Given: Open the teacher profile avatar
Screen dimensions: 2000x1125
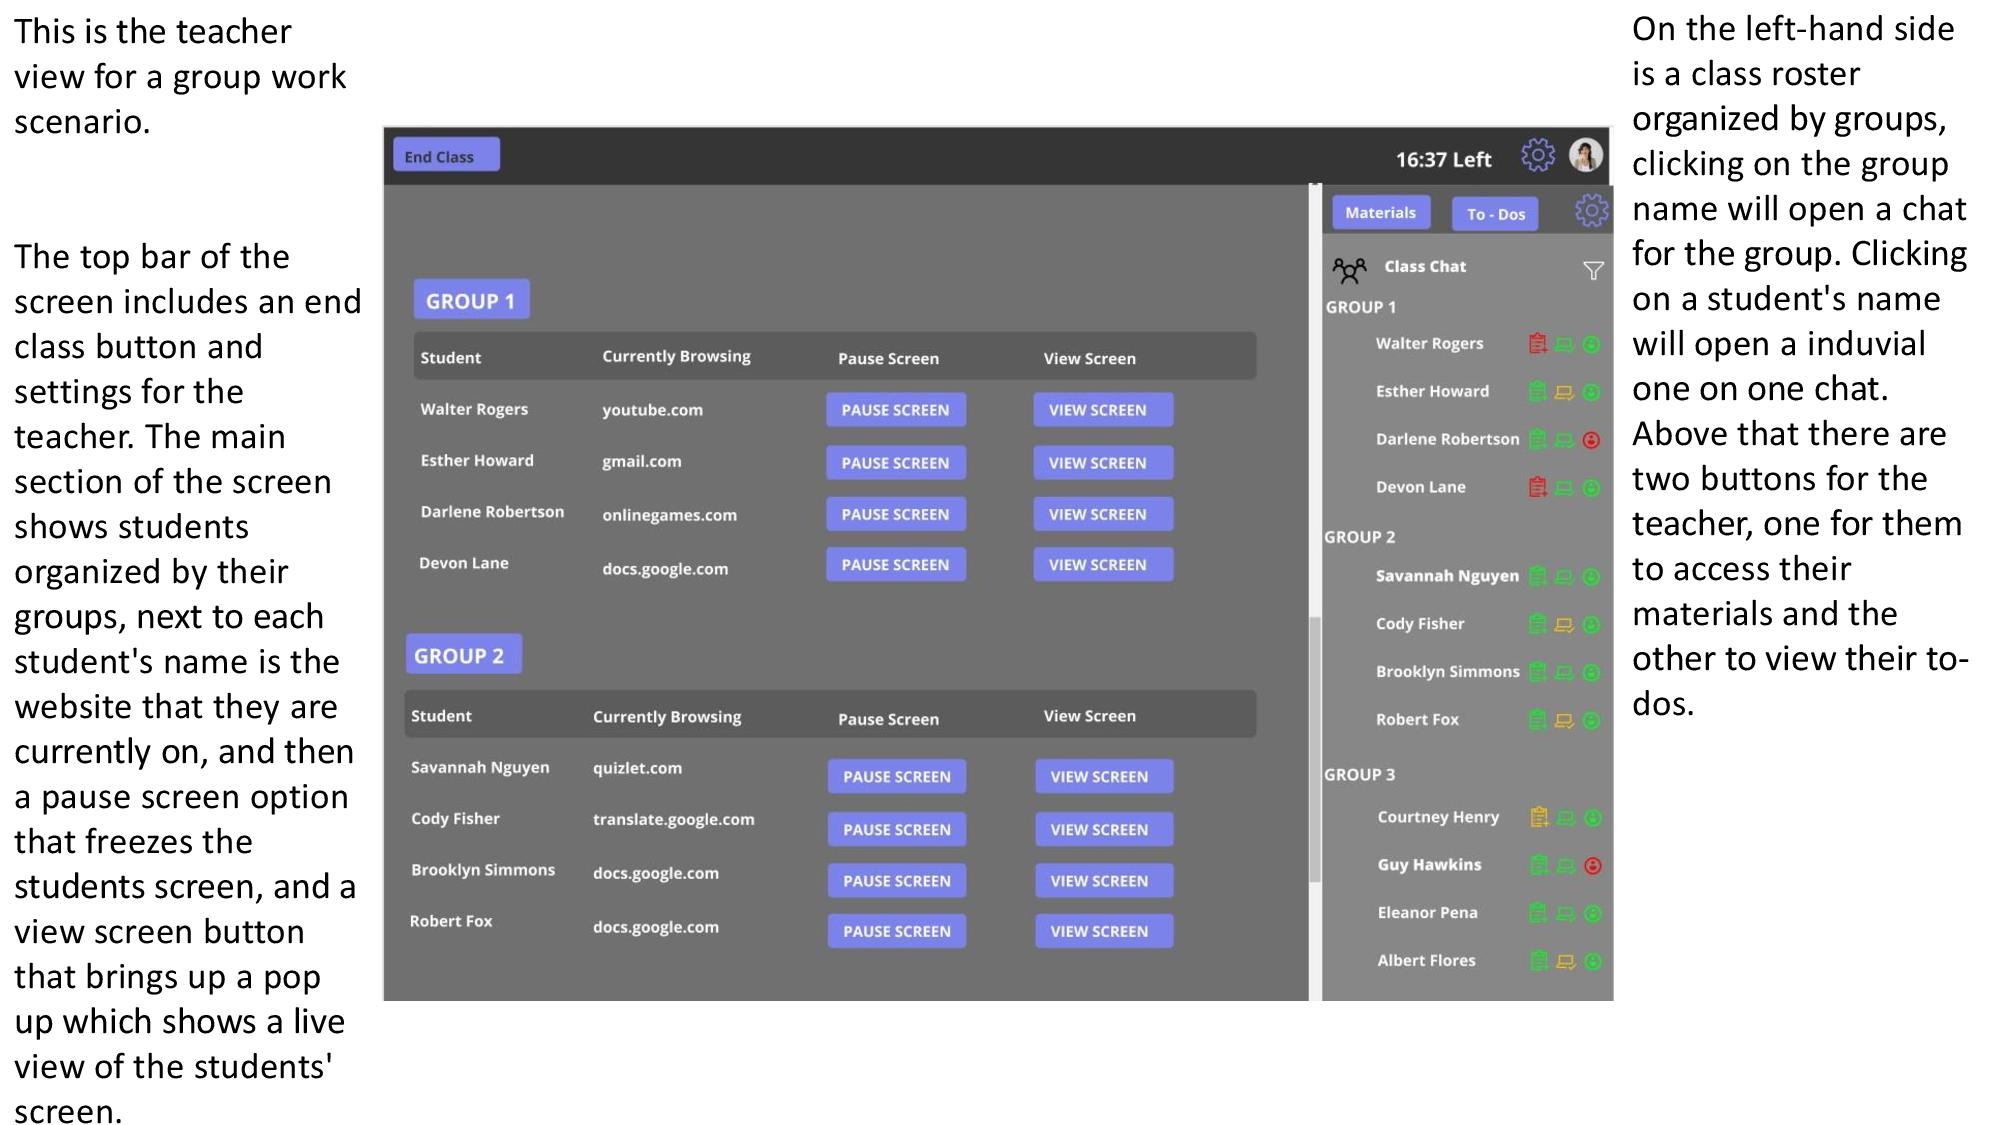Looking at the screenshot, I should click(1585, 155).
